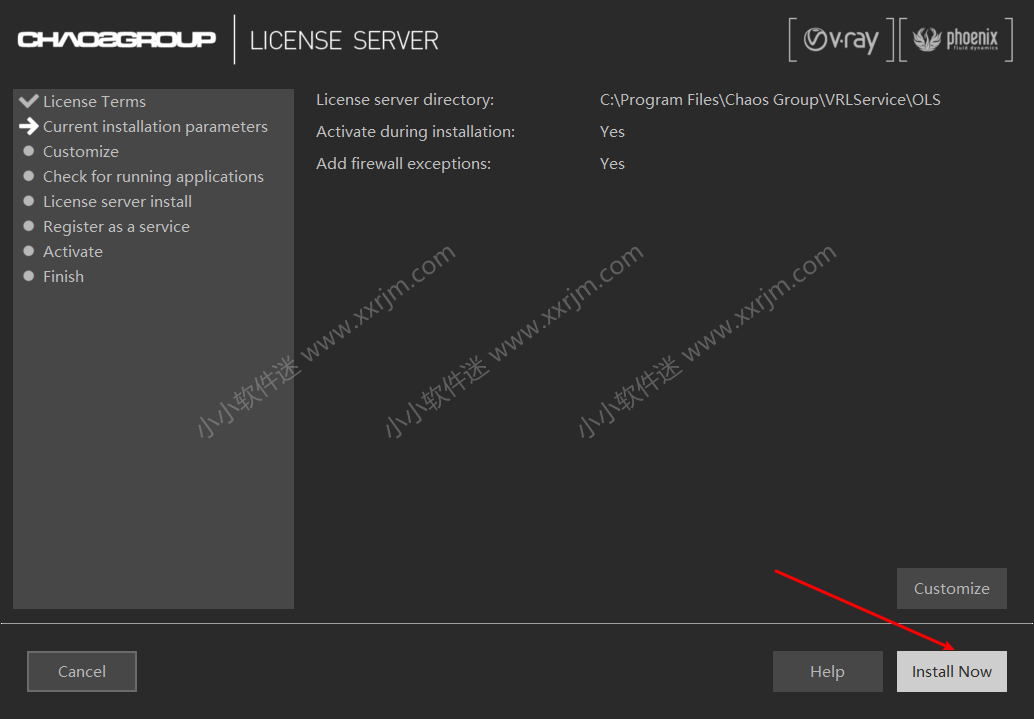Click the Phoenix fluid dynamics logo
This screenshot has height=719, width=1034.
pos(956,40)
